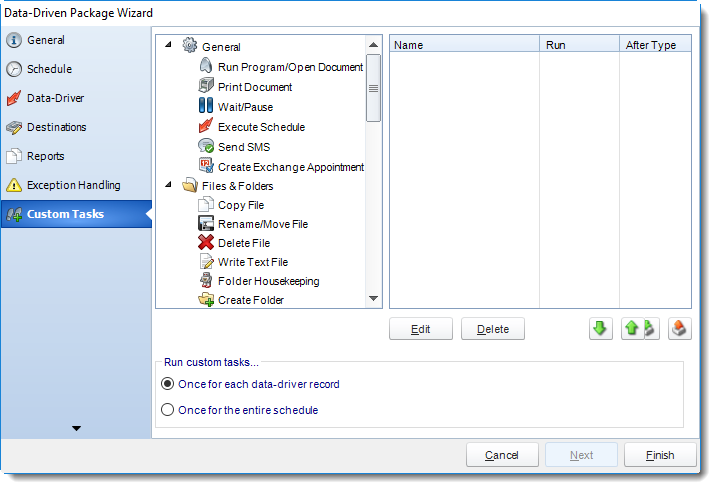Click the task tree scrollbar thumb
This screenshot has height=489, width=716.
point(374,88)
